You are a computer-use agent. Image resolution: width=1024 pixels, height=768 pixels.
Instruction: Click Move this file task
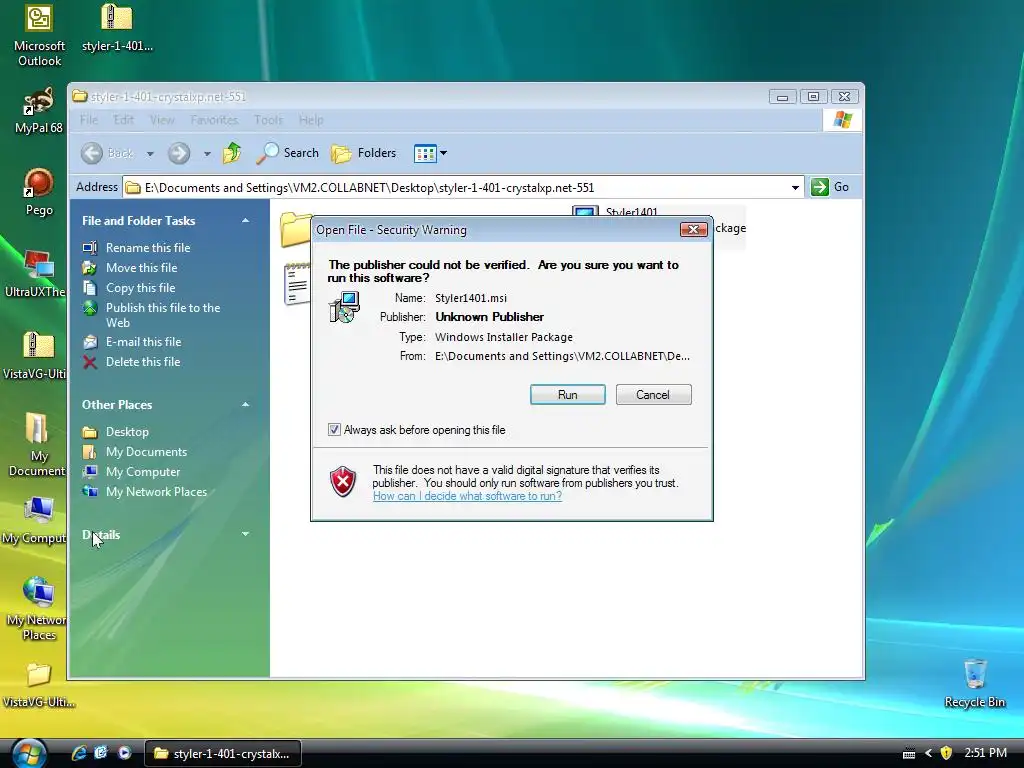tap(130, 268)
